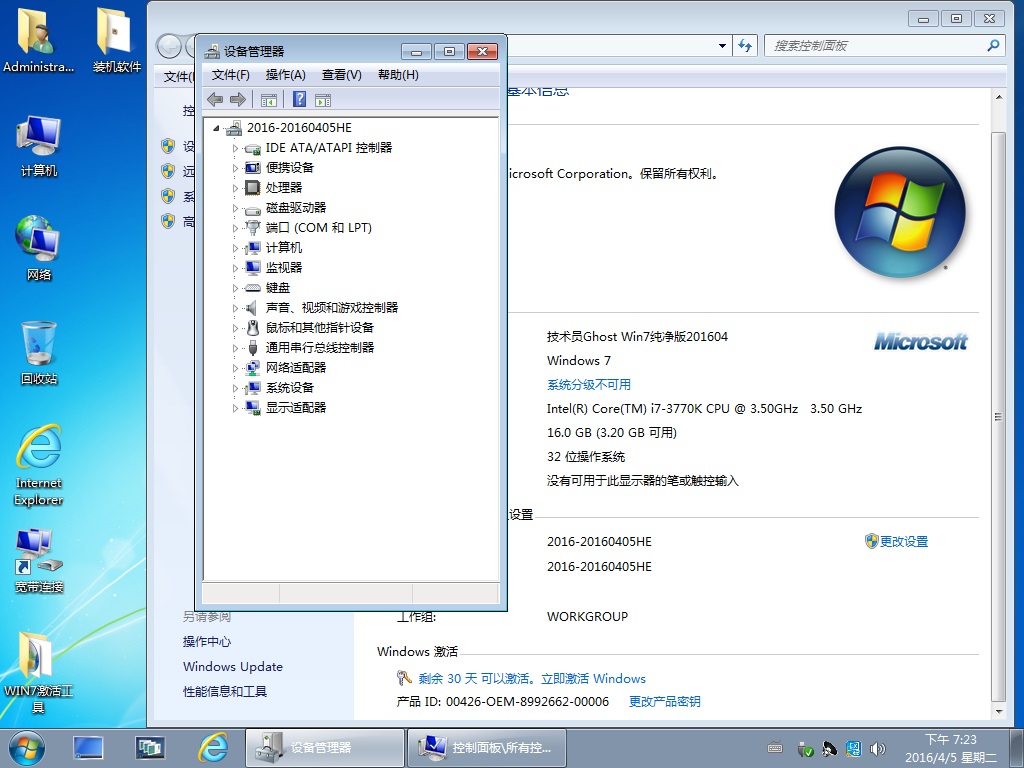Expand the 键盘 node arrow

tap(236, 288)
